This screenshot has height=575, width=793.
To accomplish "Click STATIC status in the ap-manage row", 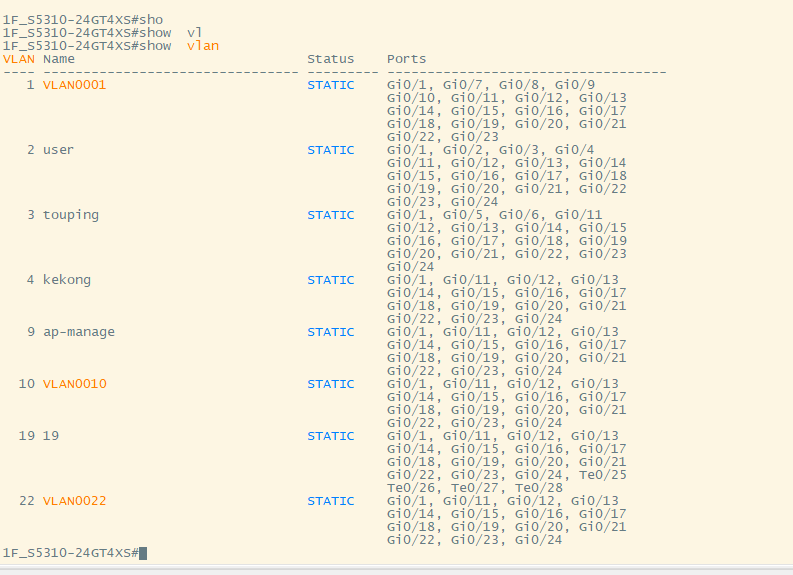I will [x=331, y=332].
